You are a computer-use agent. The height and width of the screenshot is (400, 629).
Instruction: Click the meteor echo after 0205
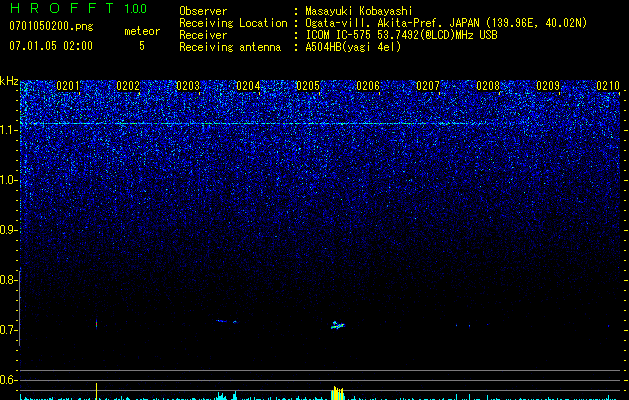click(337, 325)
